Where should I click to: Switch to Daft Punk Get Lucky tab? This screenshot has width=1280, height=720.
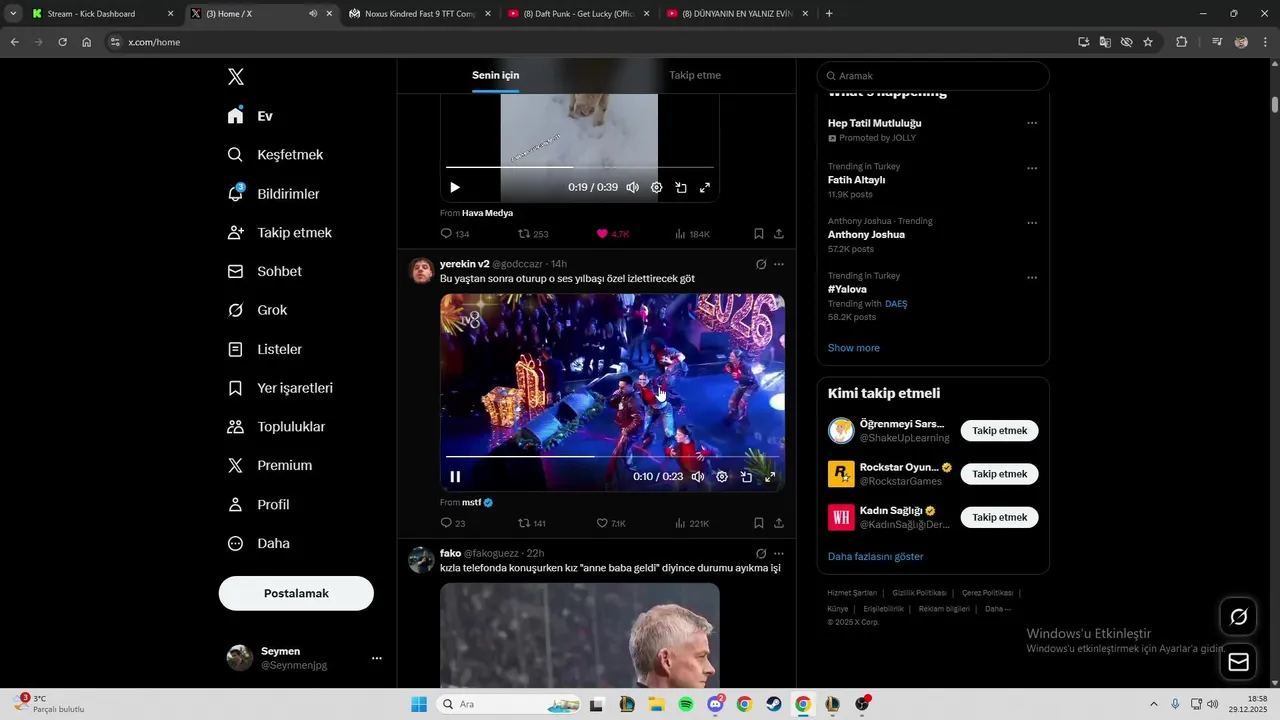pyautogui.click(x=578, y=14)
